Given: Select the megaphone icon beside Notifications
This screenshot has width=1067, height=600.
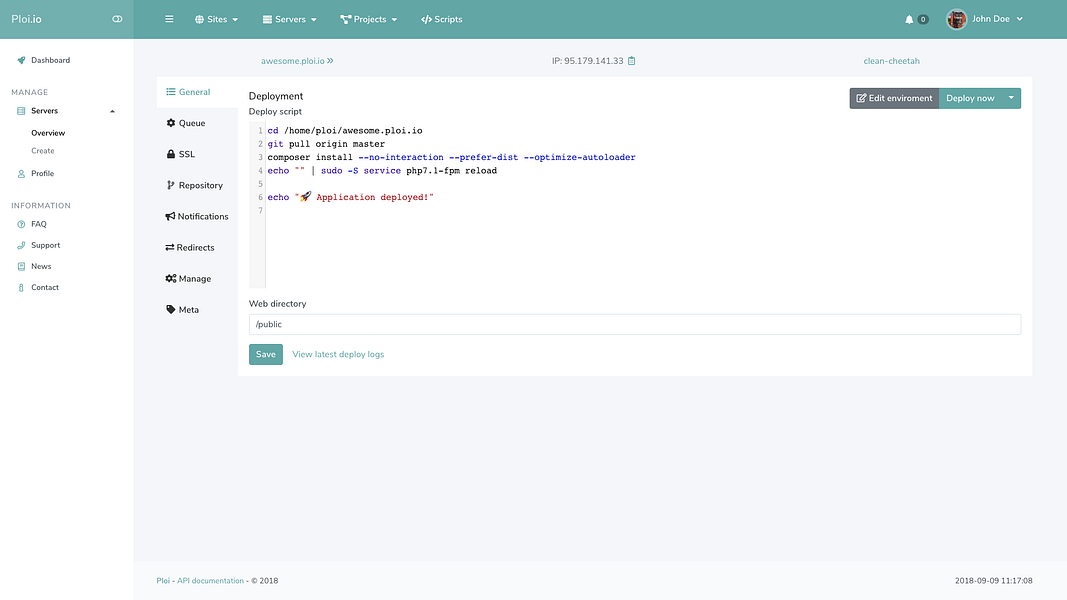Looking at the screenshot, I should 169,216.
